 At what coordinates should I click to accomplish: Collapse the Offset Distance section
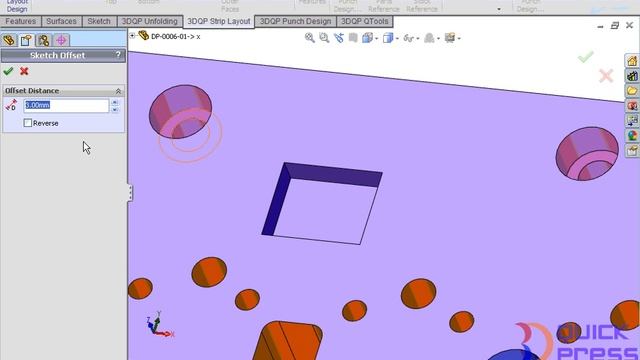click(x=118, y=91)
